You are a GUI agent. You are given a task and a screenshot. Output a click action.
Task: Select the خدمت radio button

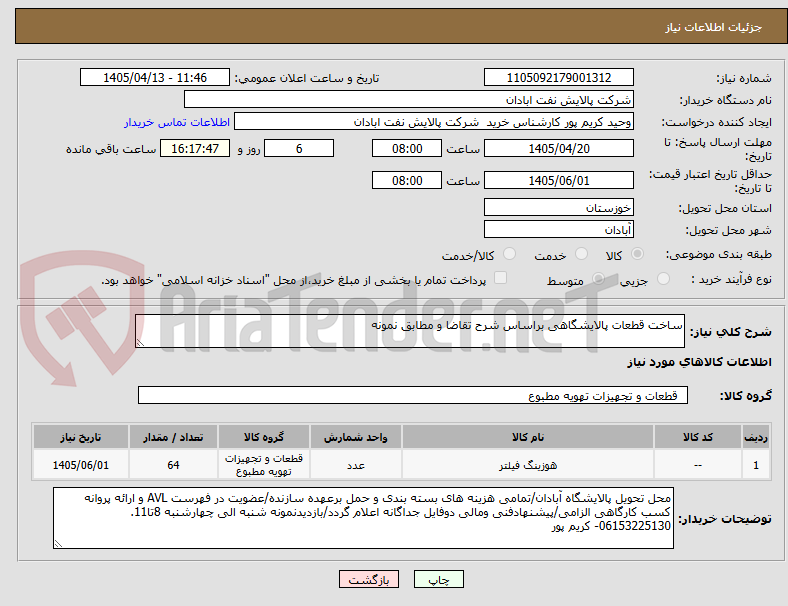(581, 254)
